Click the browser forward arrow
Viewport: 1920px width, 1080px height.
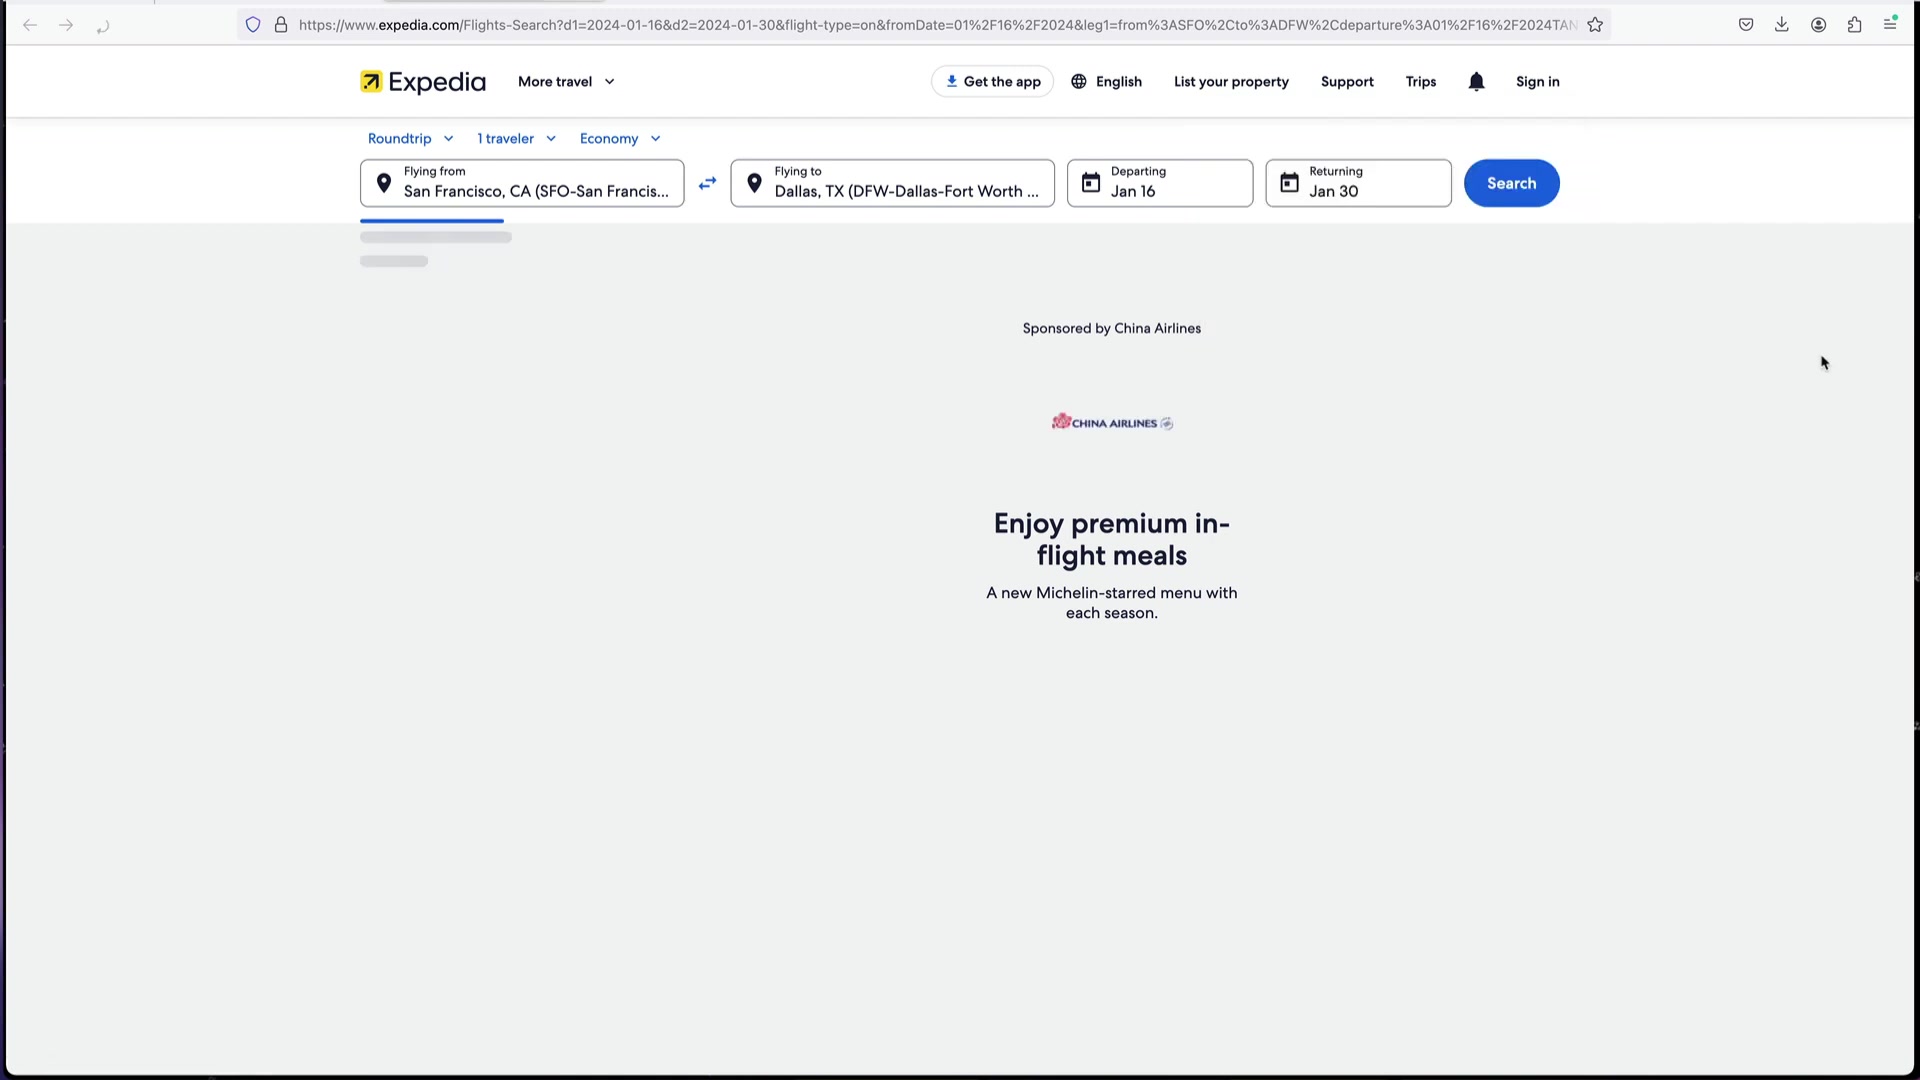pyautogui.click(x=66, y=25)
